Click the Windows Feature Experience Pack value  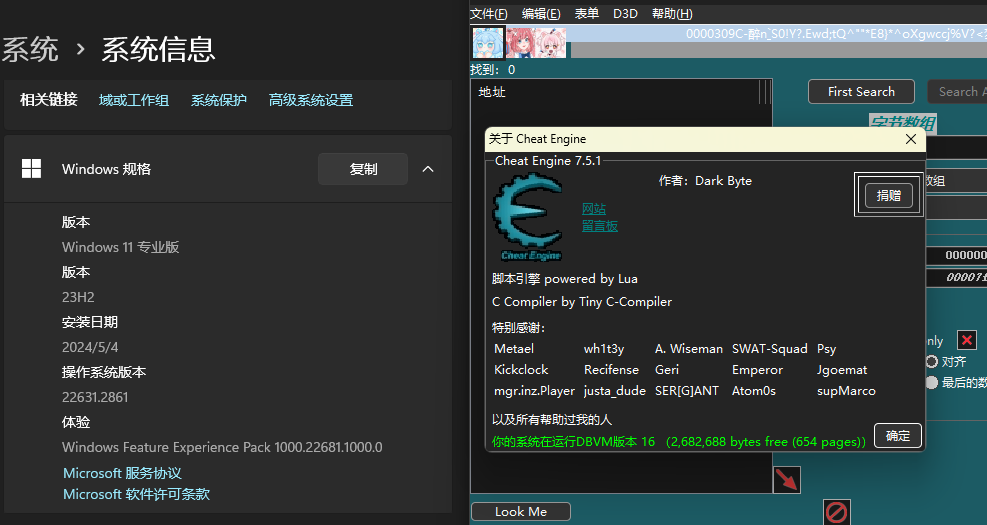tap(222, 447)
